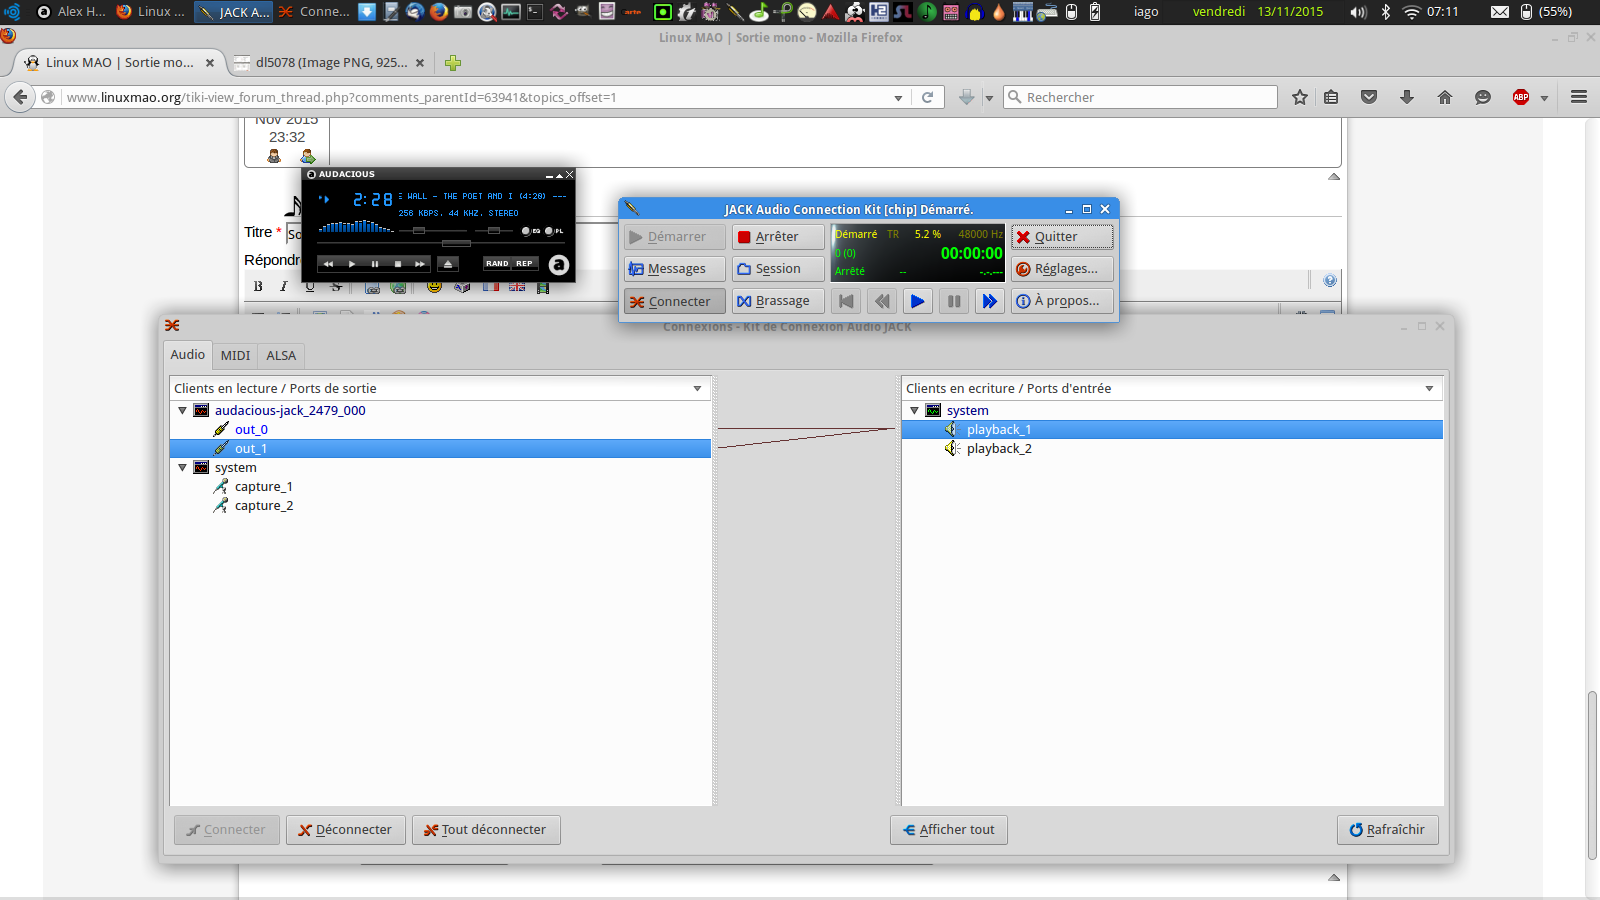
Task: Select the capture_2 port
Action: click(263, 506)
